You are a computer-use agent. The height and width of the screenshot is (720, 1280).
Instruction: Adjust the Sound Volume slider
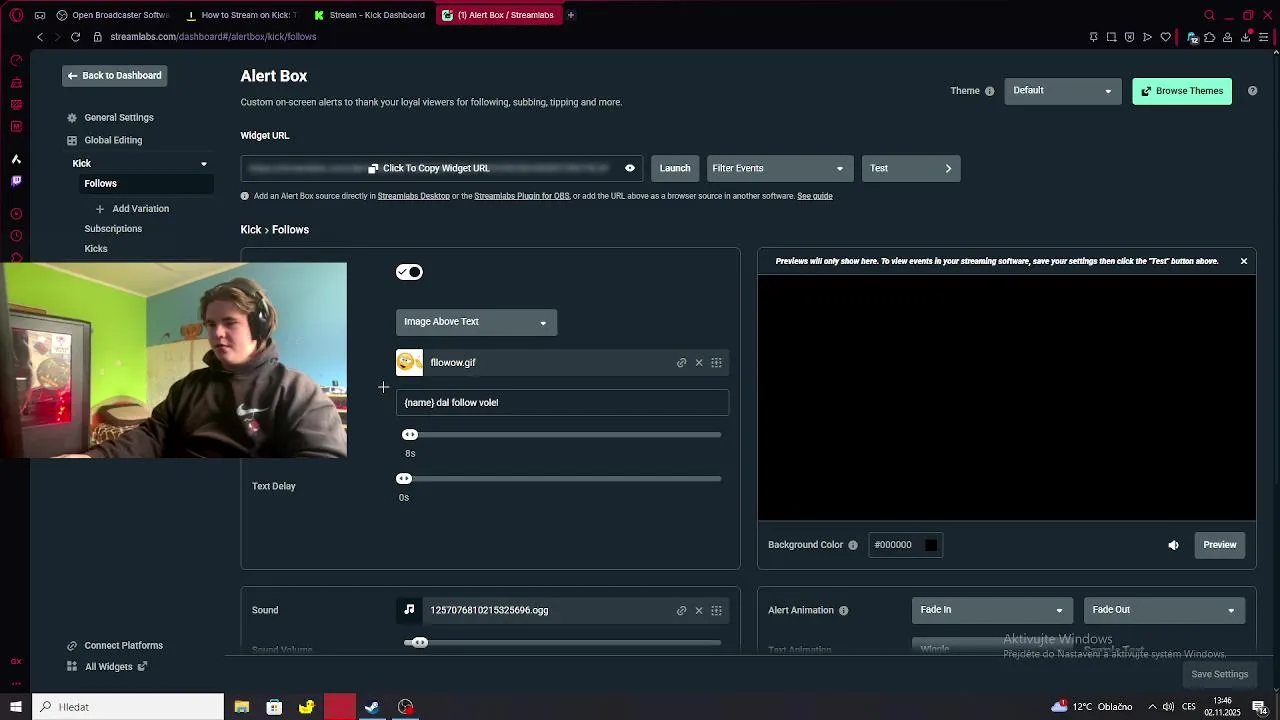(x=420, y=643)
